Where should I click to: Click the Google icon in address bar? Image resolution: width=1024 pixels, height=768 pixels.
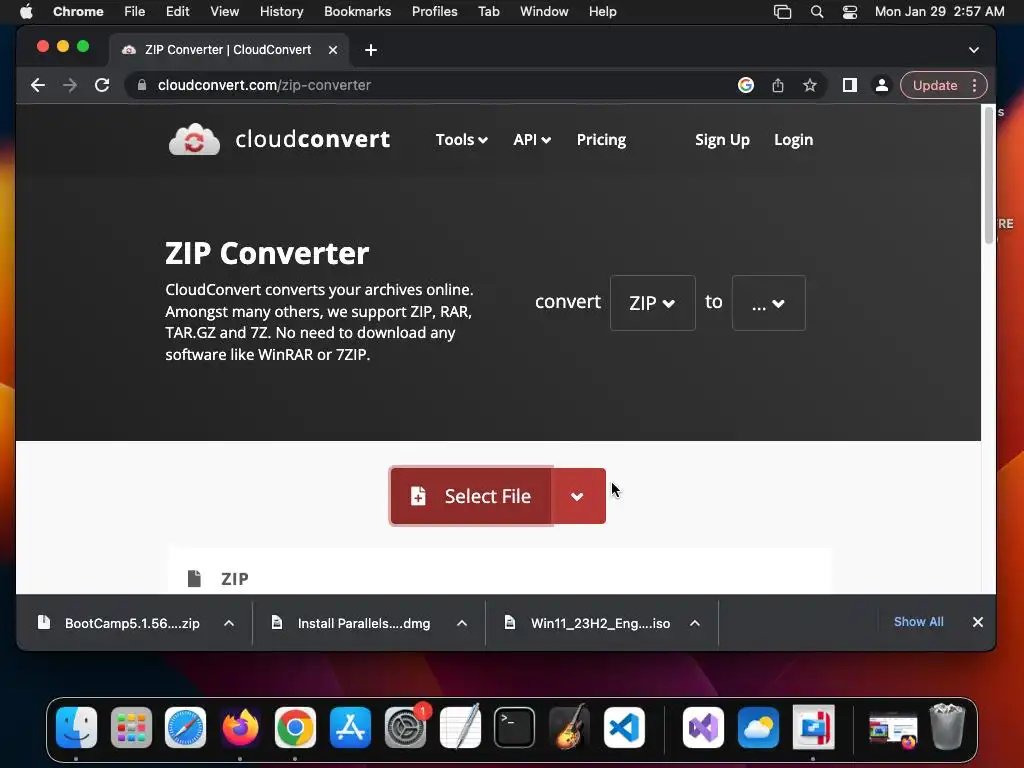coord(746,85)
